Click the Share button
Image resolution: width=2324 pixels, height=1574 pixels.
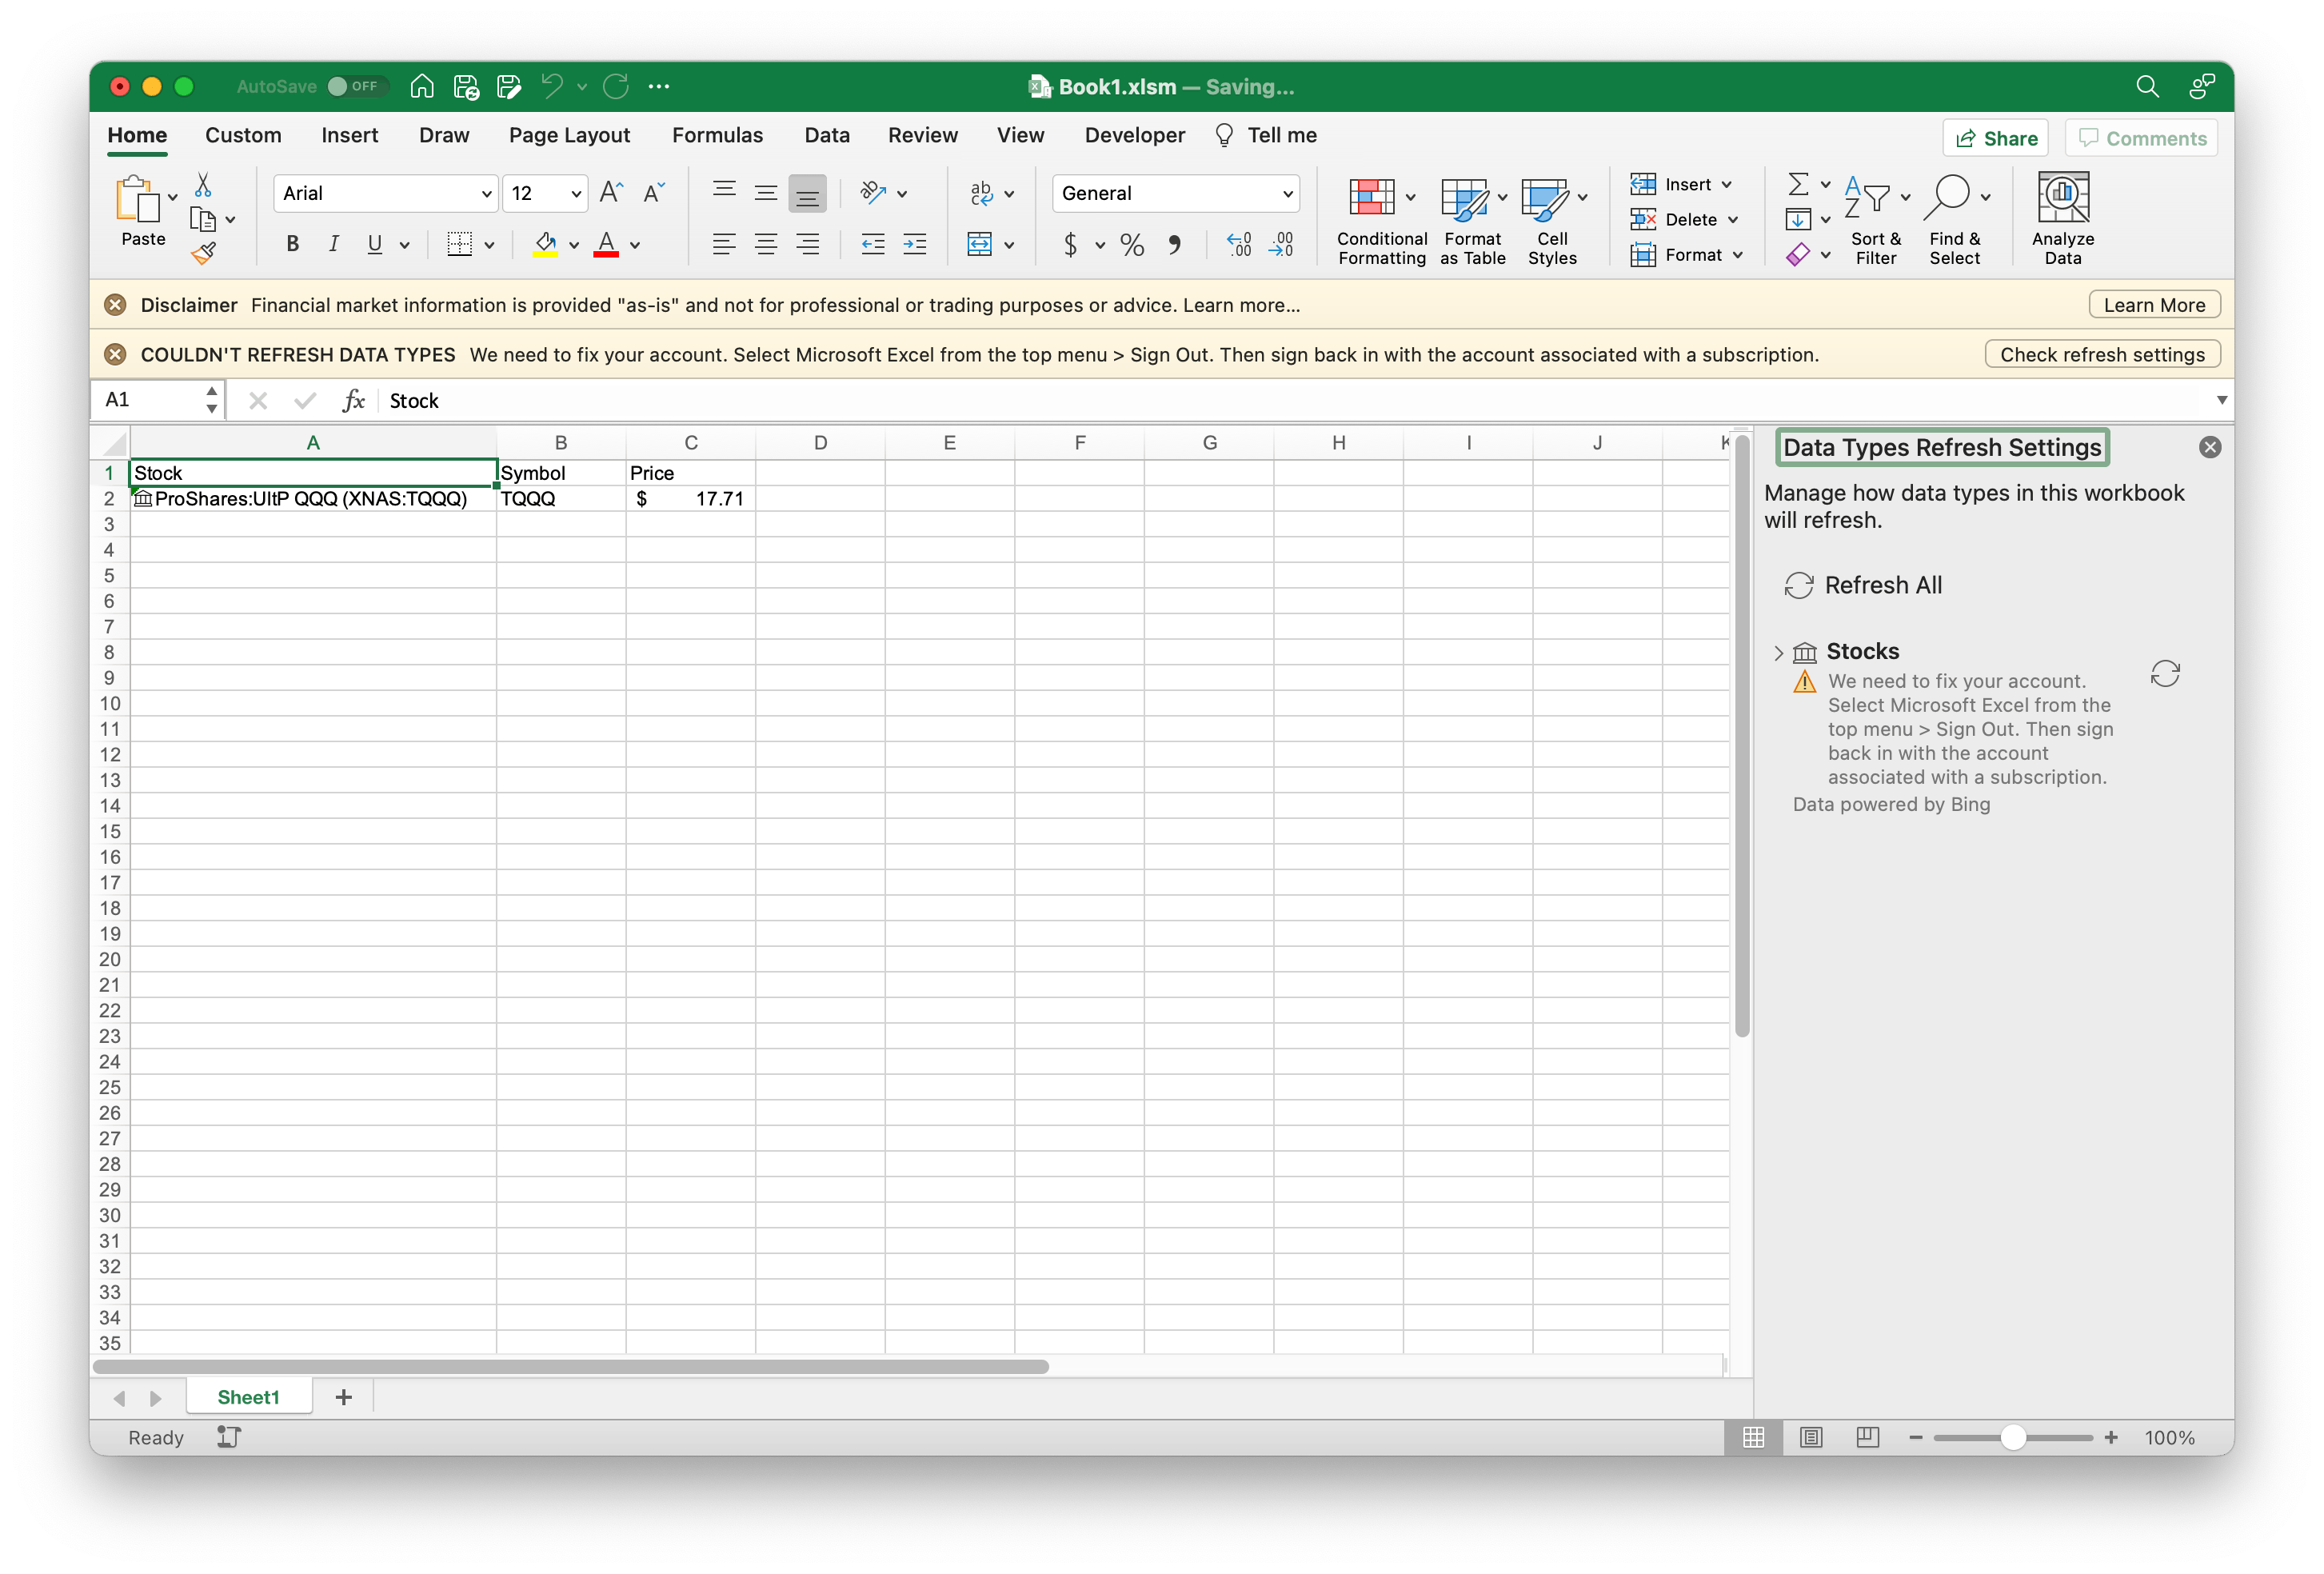(x=1995, y=138)
